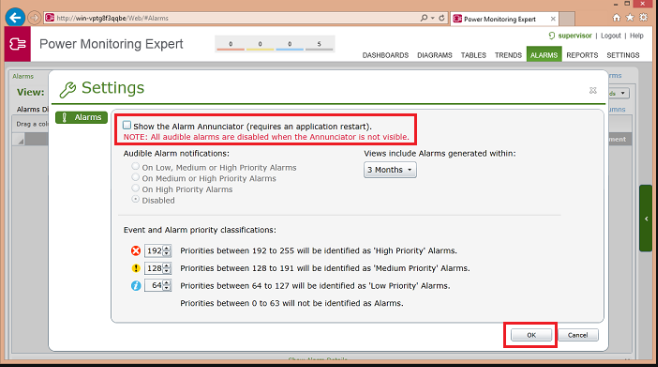The height and width of the screenshot is (367, 658).
Task: Click the high priority alarm counter 0
Action: 230,44
